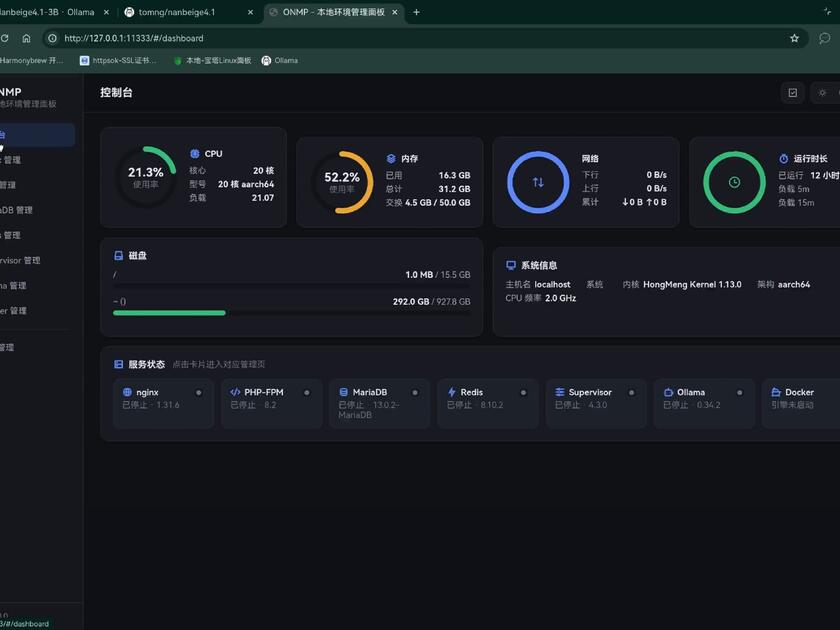Click the Supervisor '已停止 · 4.3.0' status text
Image resolution: width=840 pixels, height=630 pixels.
(581, 405)
